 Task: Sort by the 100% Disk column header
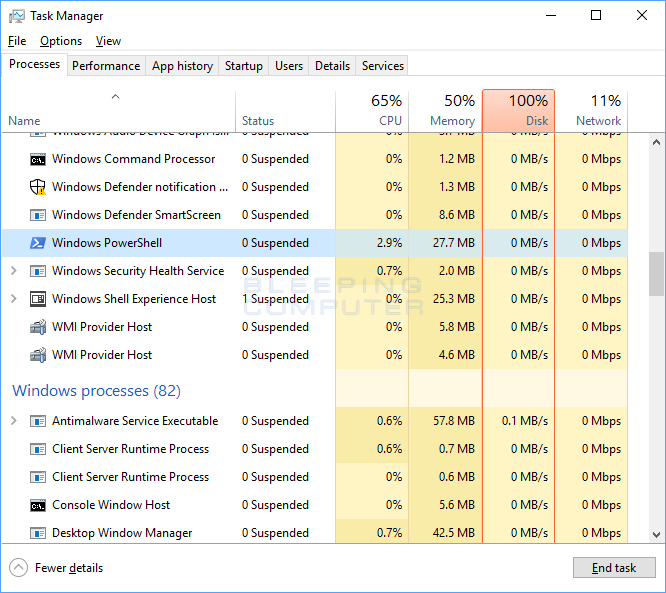pyautogui.click(x=518, y=111)
